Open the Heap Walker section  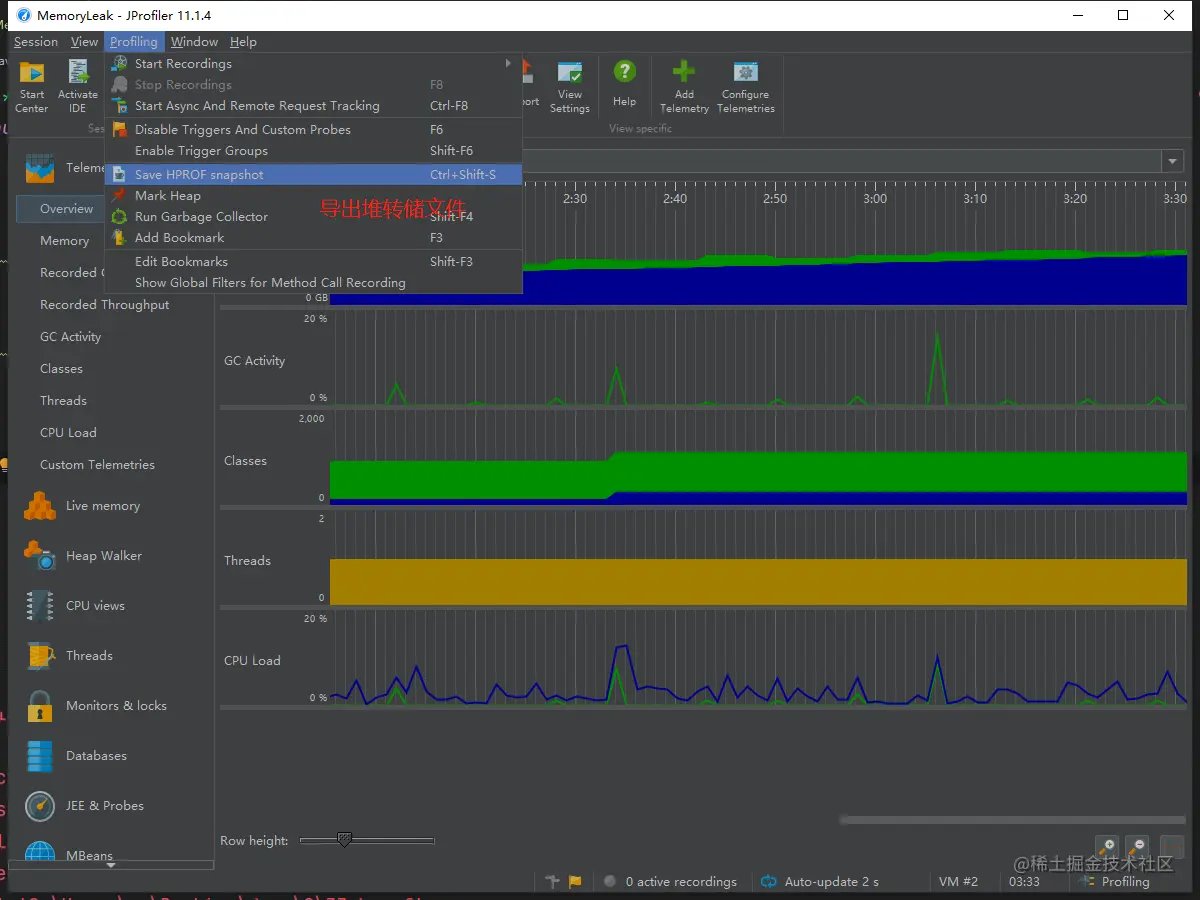(103, 556)
